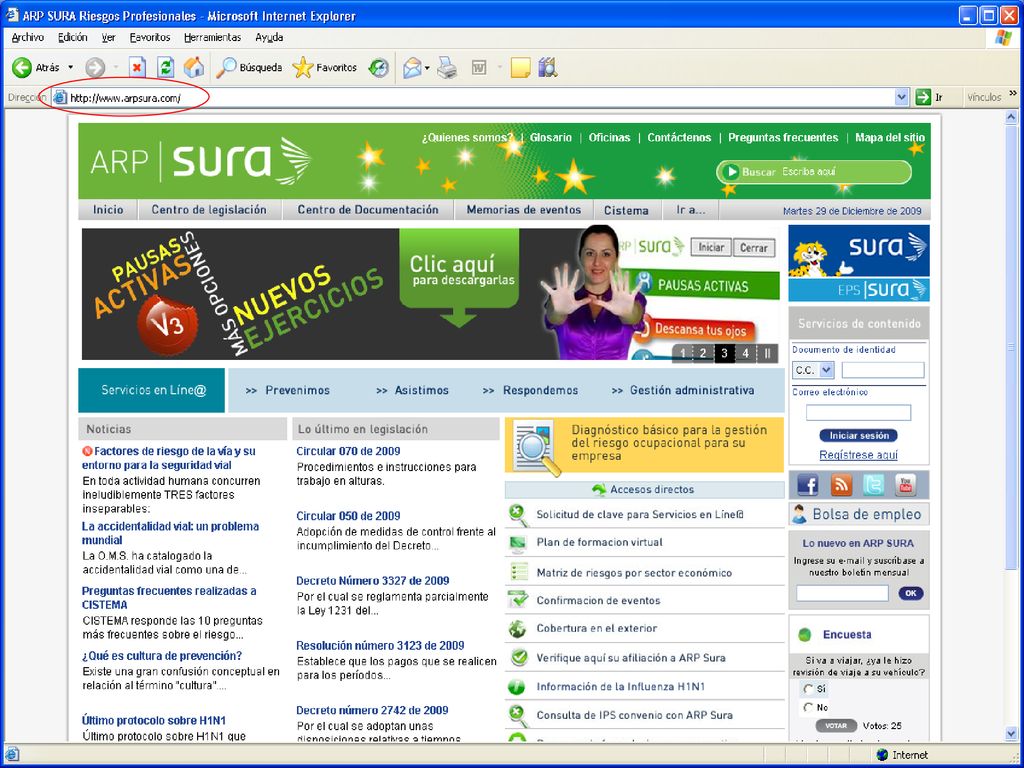Screen dimensions: 1024x768
Task: Expand the Gestión administrativa section
Action: click(x=682, y=390)
